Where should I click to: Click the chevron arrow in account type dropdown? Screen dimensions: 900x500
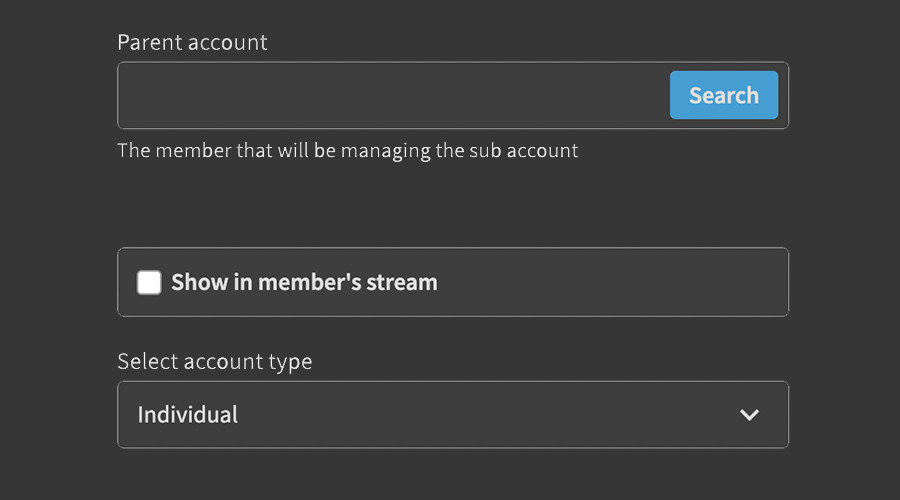[x=749, y=415]
